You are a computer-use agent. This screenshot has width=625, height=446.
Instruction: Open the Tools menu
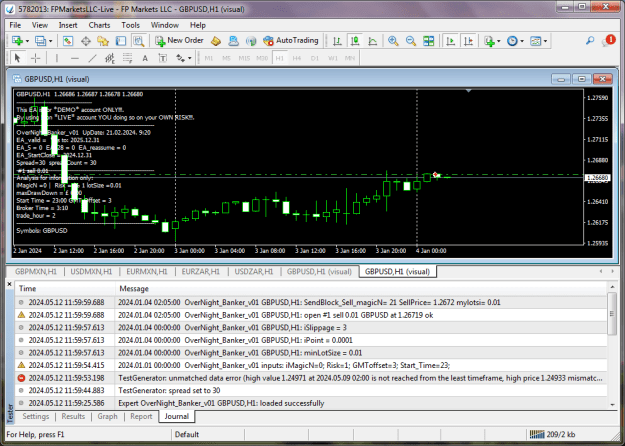point(130,25)
